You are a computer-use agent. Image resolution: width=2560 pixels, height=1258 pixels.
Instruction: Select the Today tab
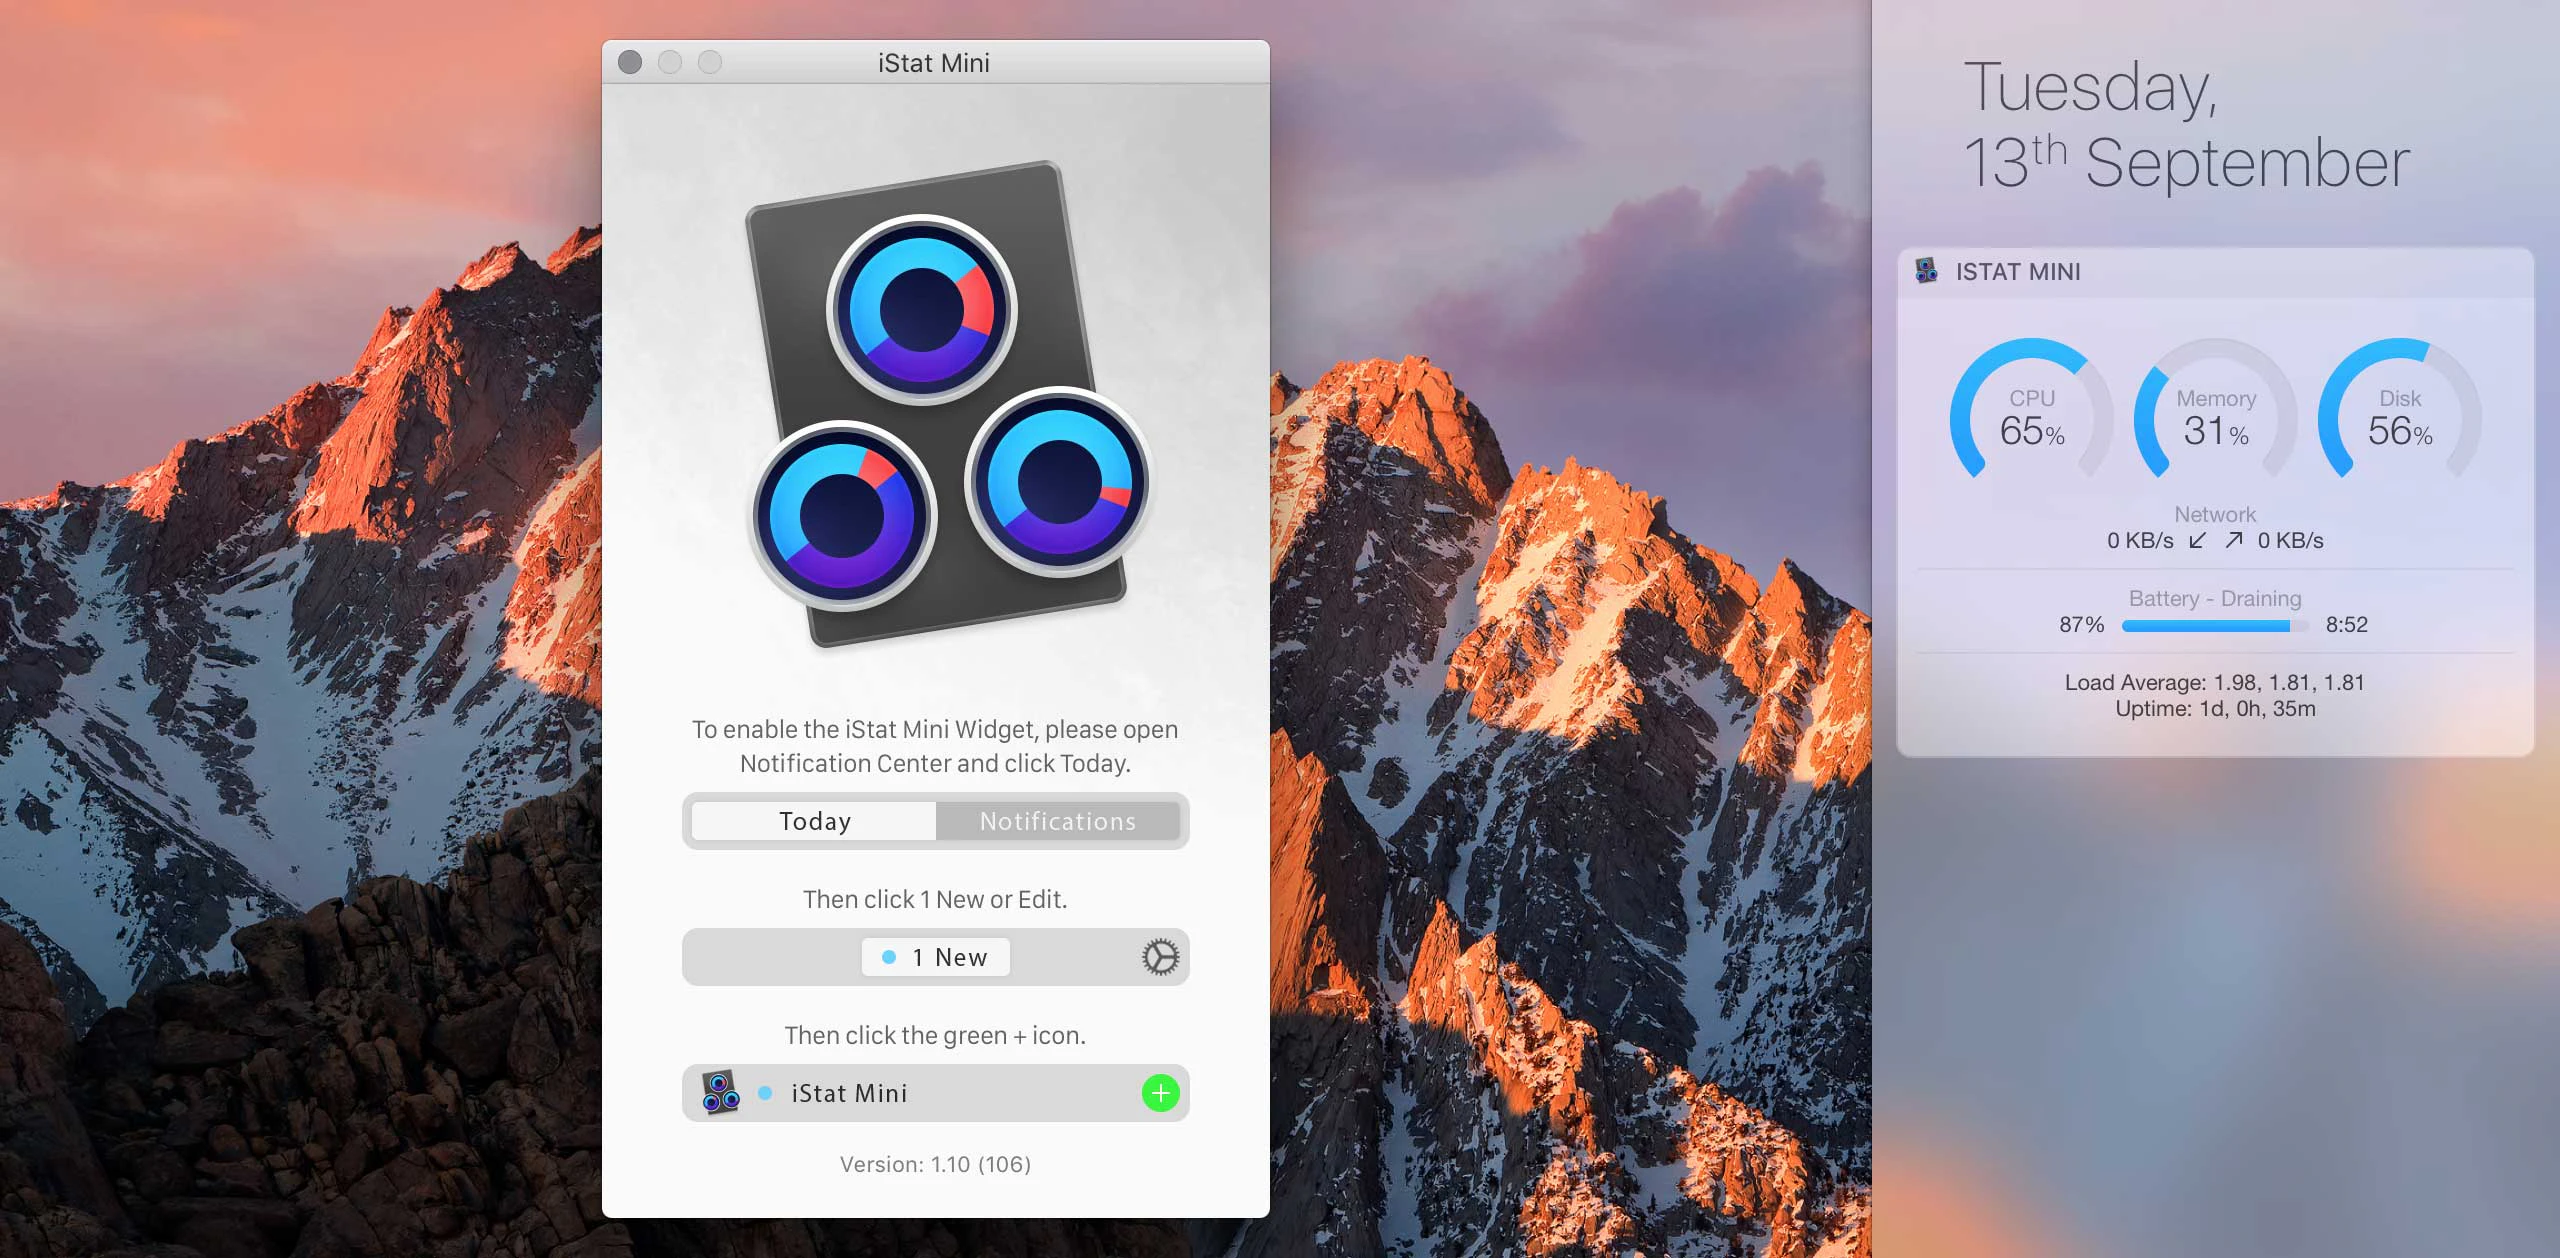[814, 821]
